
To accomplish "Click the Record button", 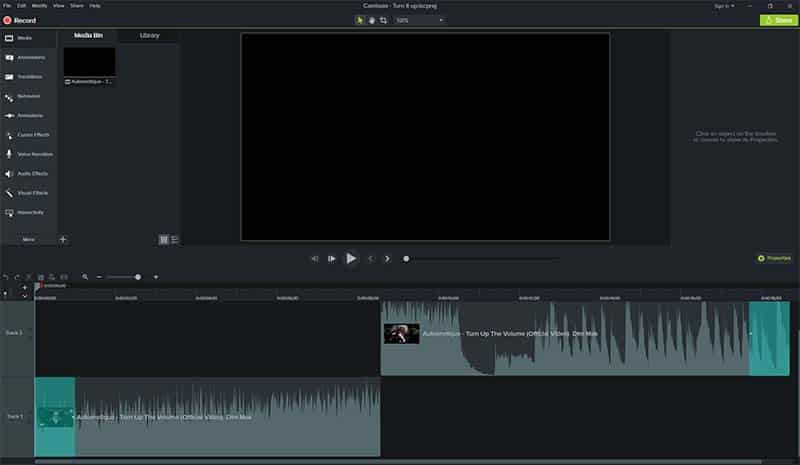I will point(20,20).
